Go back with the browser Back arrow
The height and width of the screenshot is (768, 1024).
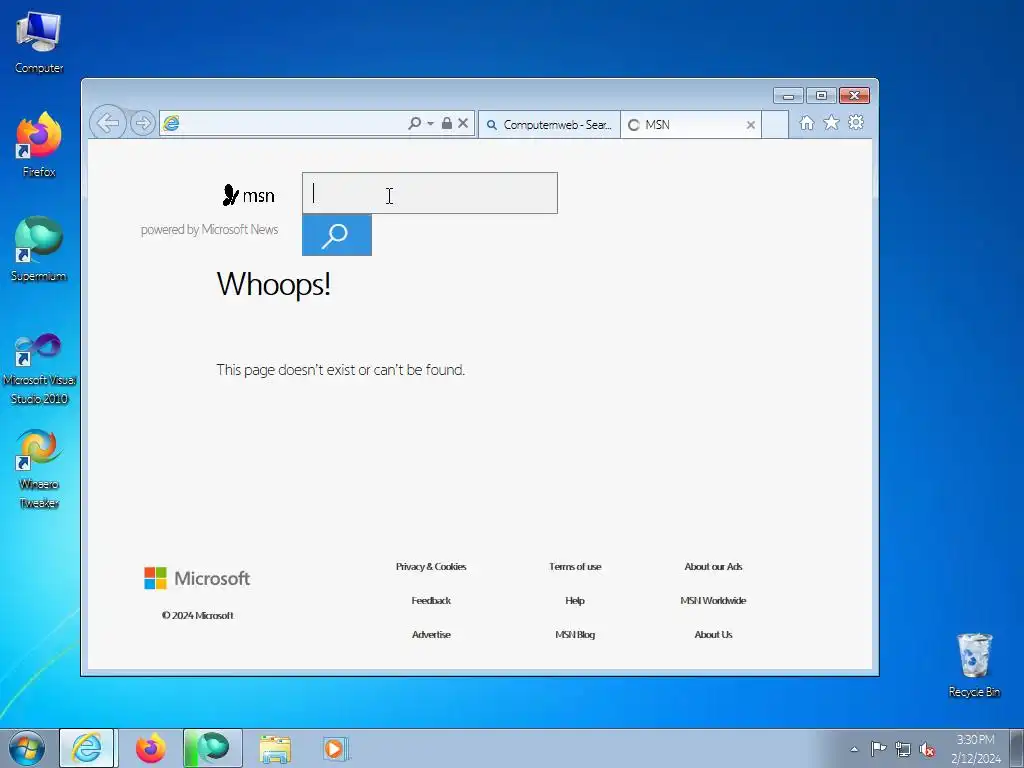pos(108,122)
